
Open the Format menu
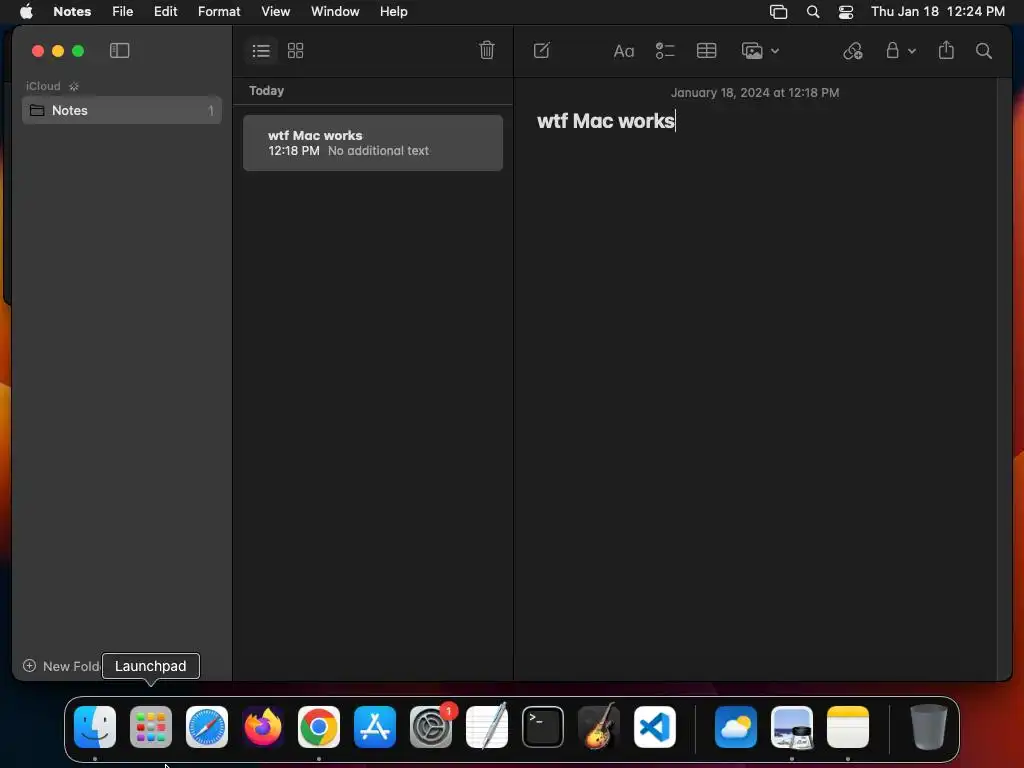[219, 11]
